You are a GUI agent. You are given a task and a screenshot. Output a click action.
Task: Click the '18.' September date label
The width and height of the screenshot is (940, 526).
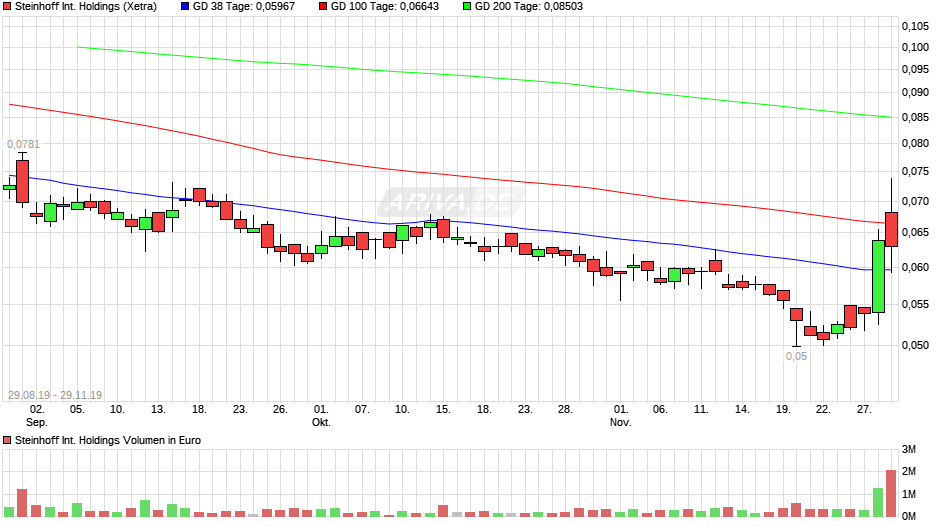pyautogui.click(x=199, y=409)
